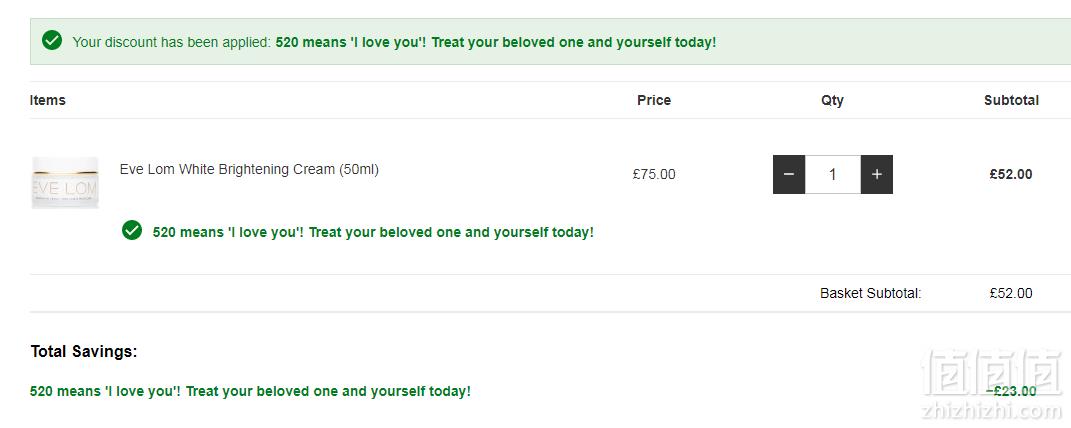Click the quantity input field showing 1

click(x=833, y=174)
